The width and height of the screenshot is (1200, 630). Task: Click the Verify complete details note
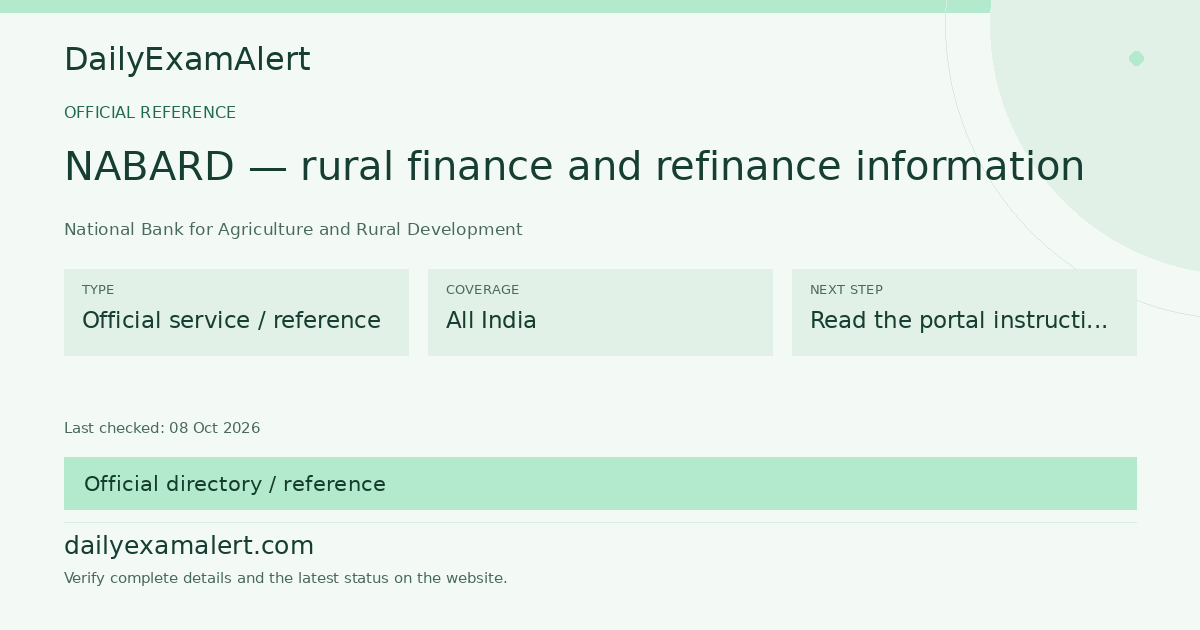point(286,578)
